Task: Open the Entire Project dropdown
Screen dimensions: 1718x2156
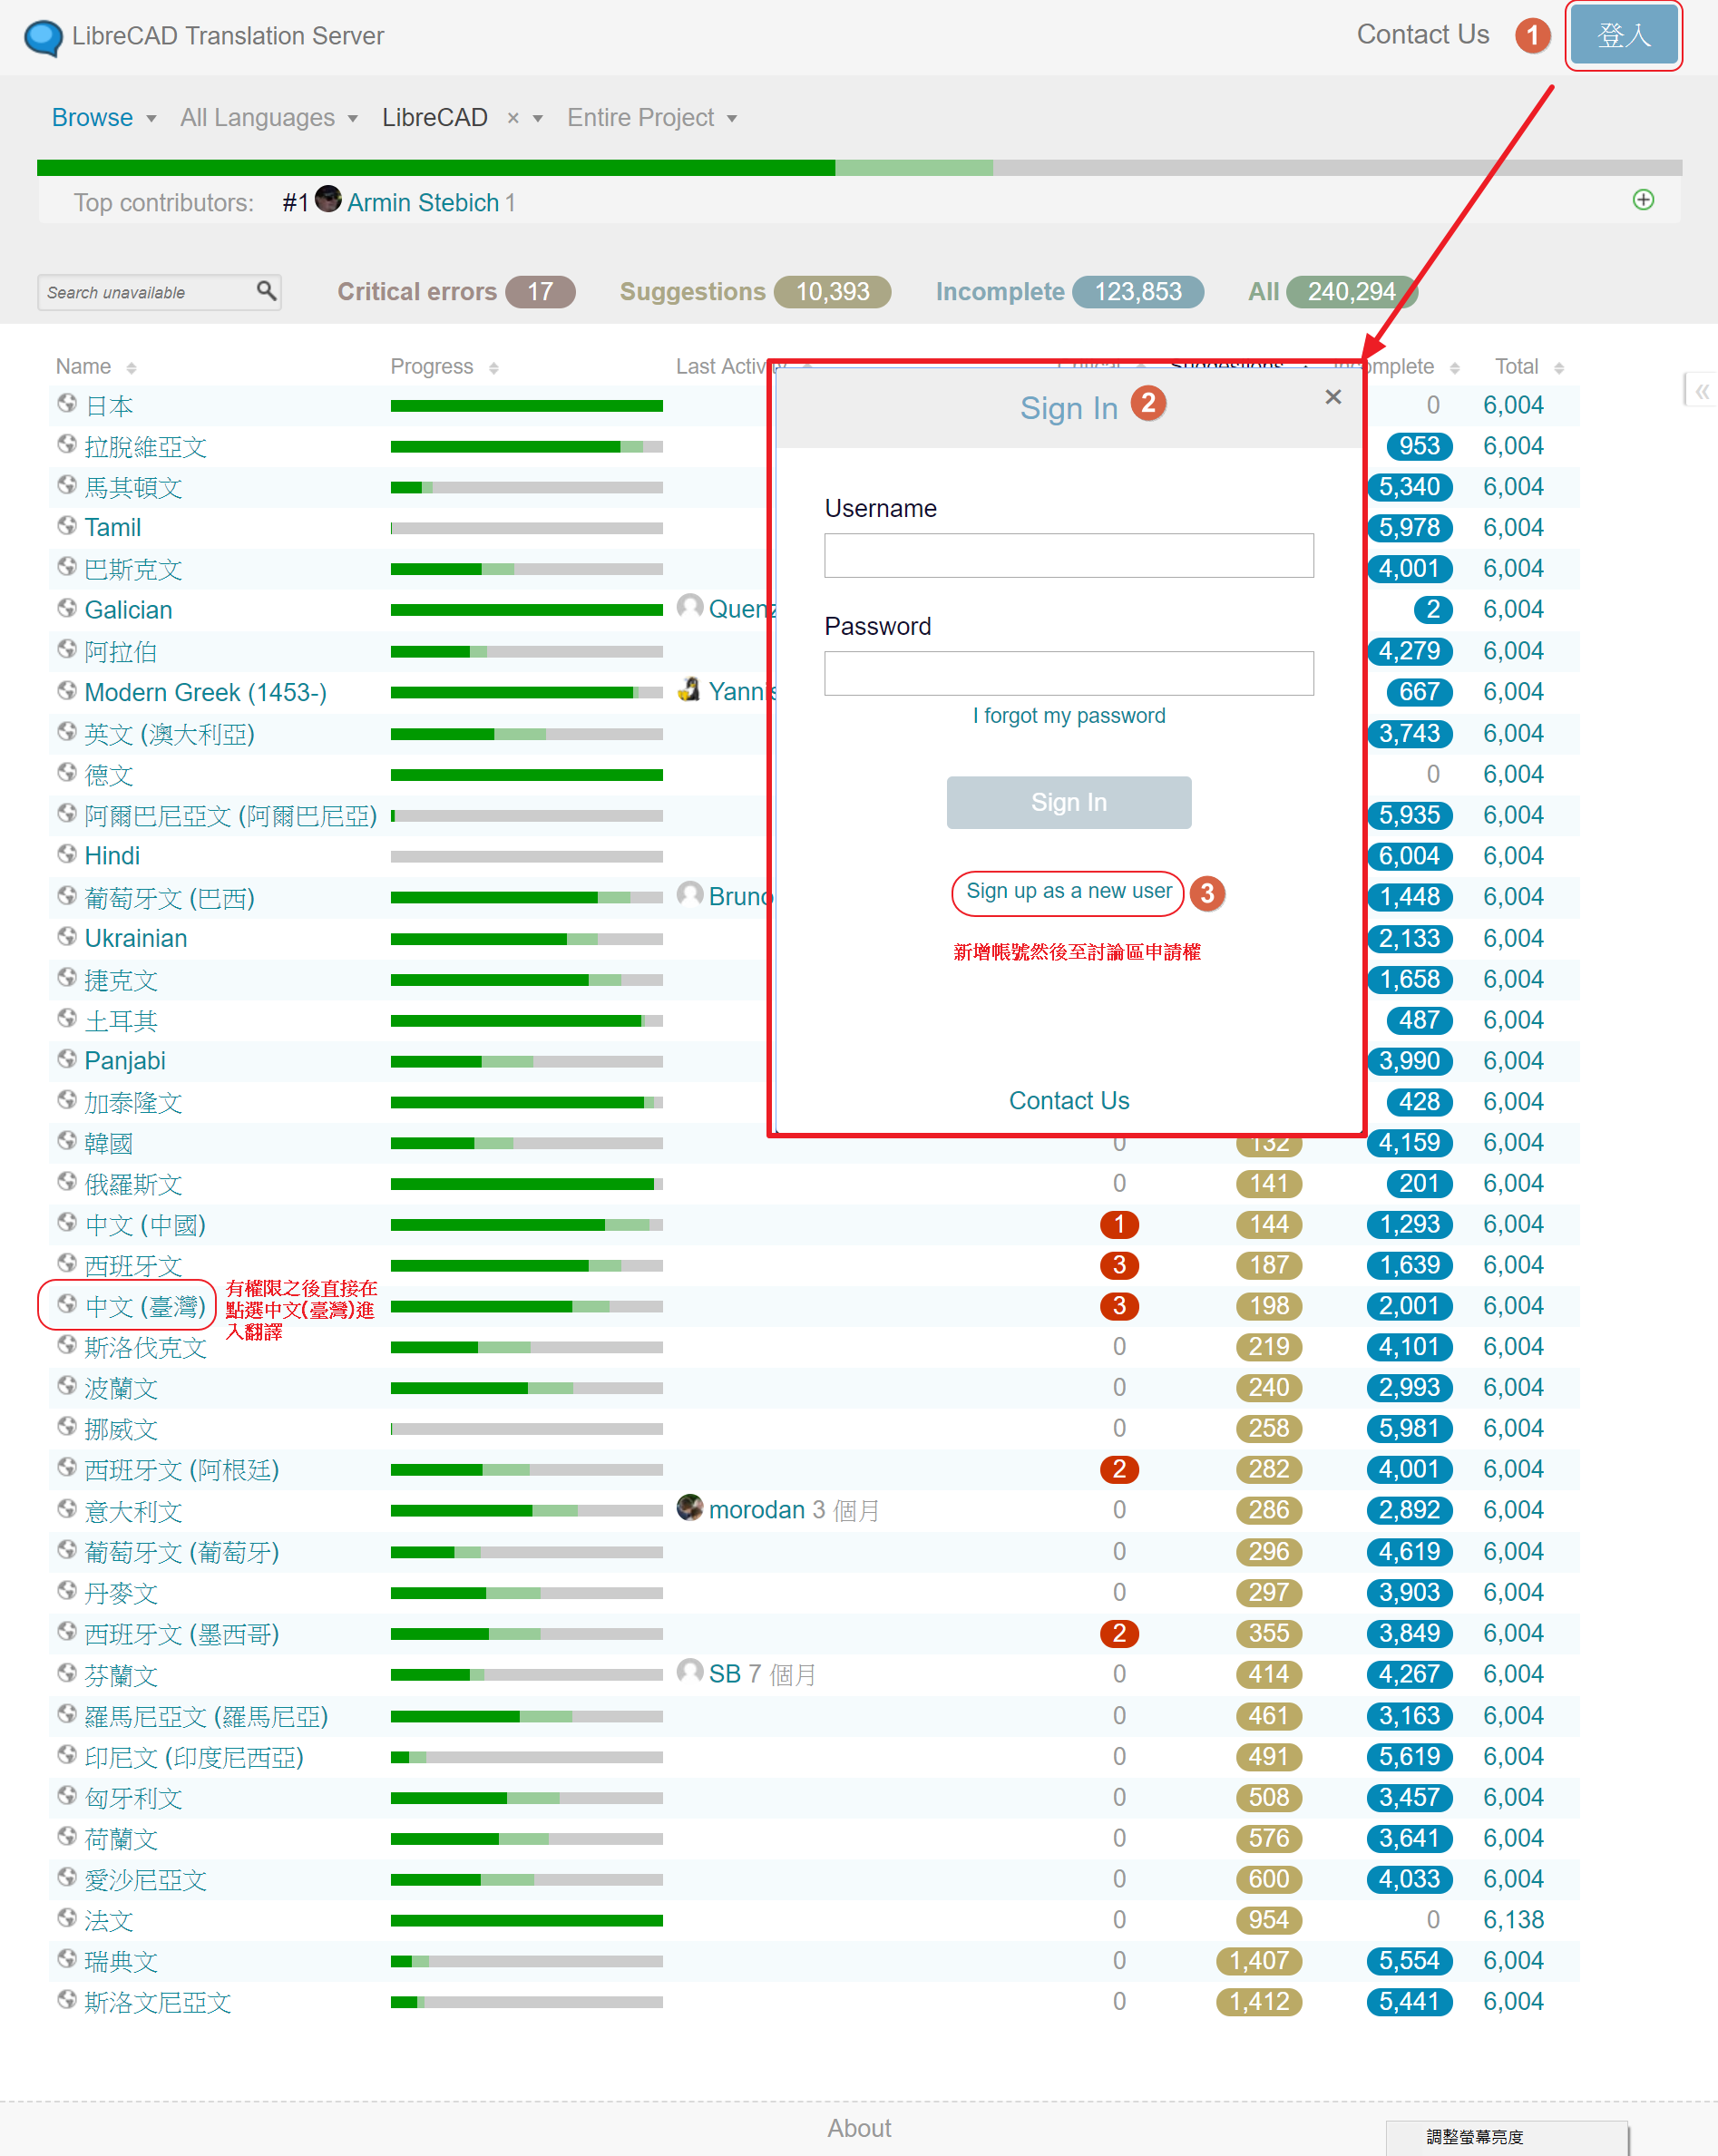Action: tap(652, 118)
